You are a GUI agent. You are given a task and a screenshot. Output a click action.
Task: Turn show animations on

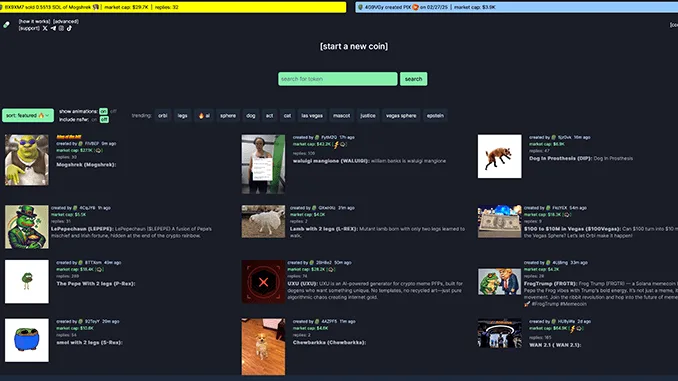pyautogui.click(x=103, y=111)
